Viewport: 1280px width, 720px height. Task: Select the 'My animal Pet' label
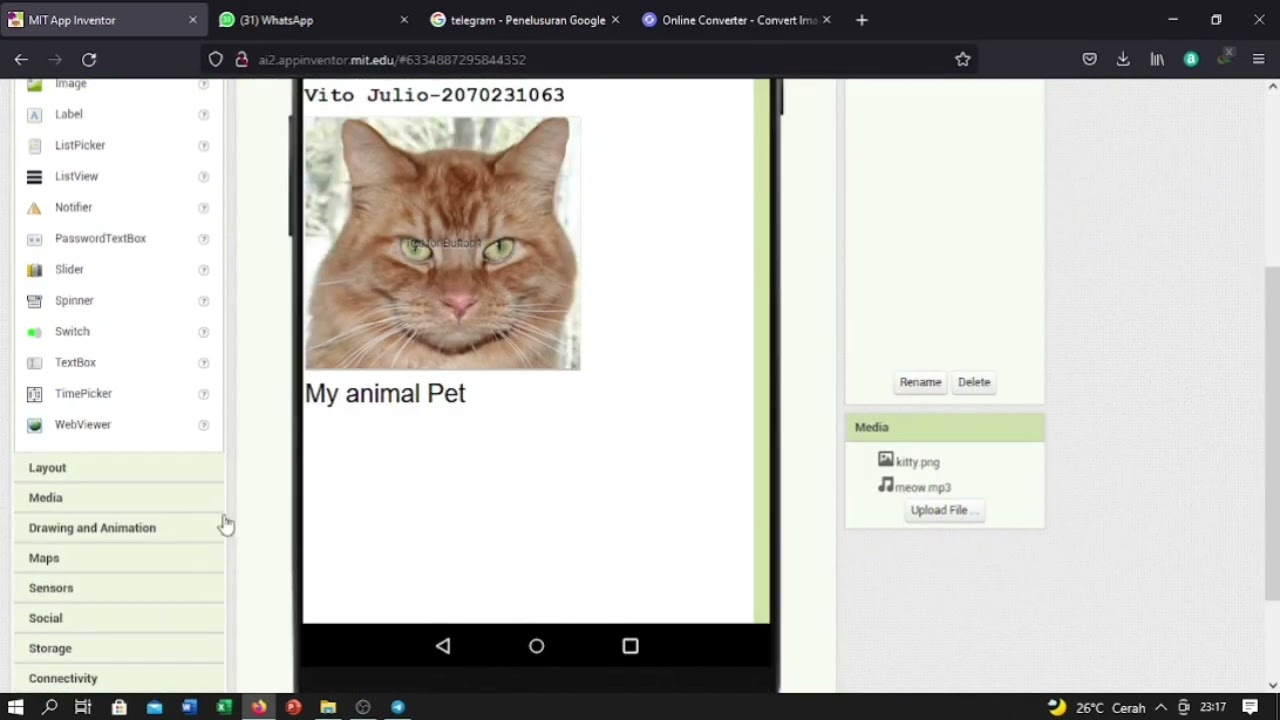[x=385, y=393]
